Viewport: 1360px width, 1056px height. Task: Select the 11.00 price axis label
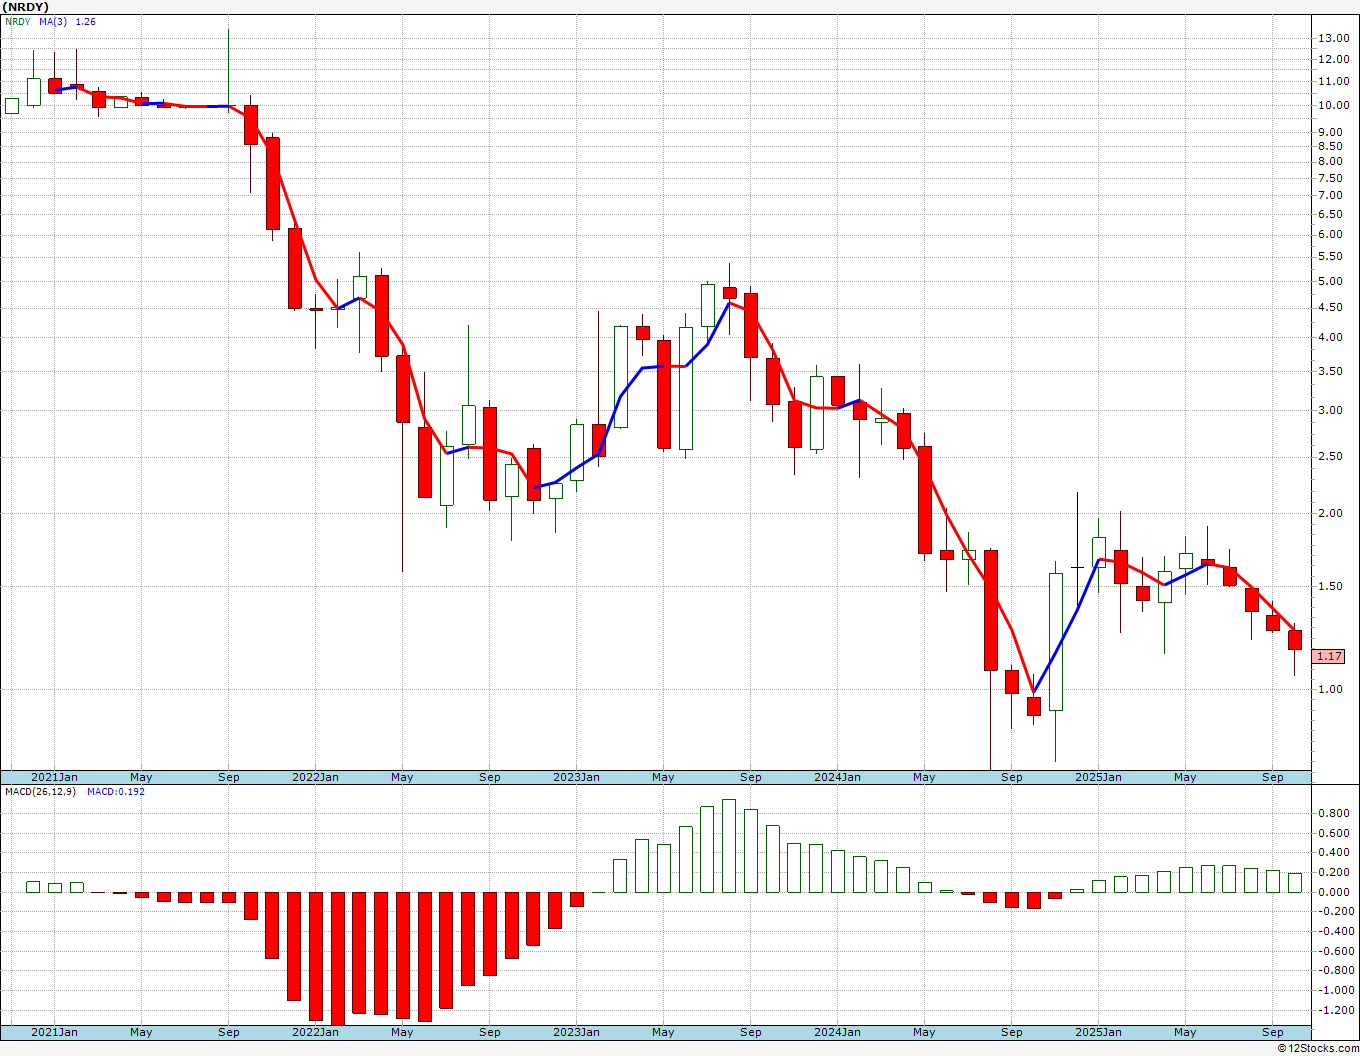click(x=1333, y=81)
